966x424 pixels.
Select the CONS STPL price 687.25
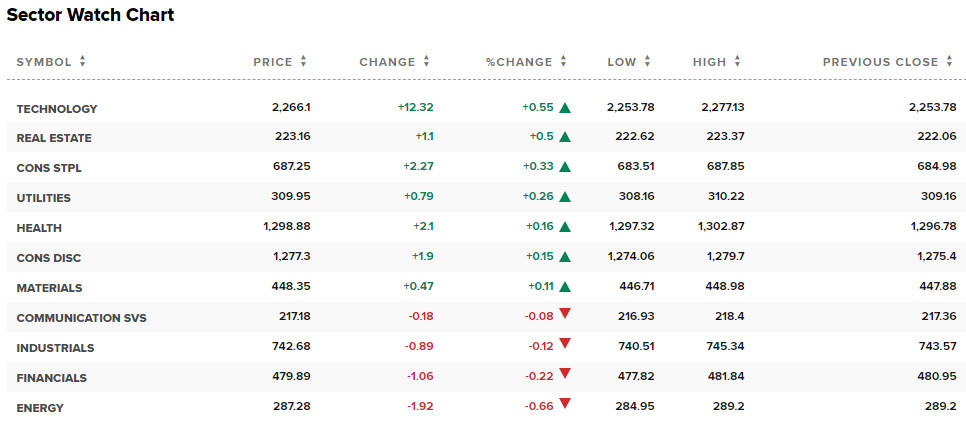pyautogui.click(x=291, y=166)
